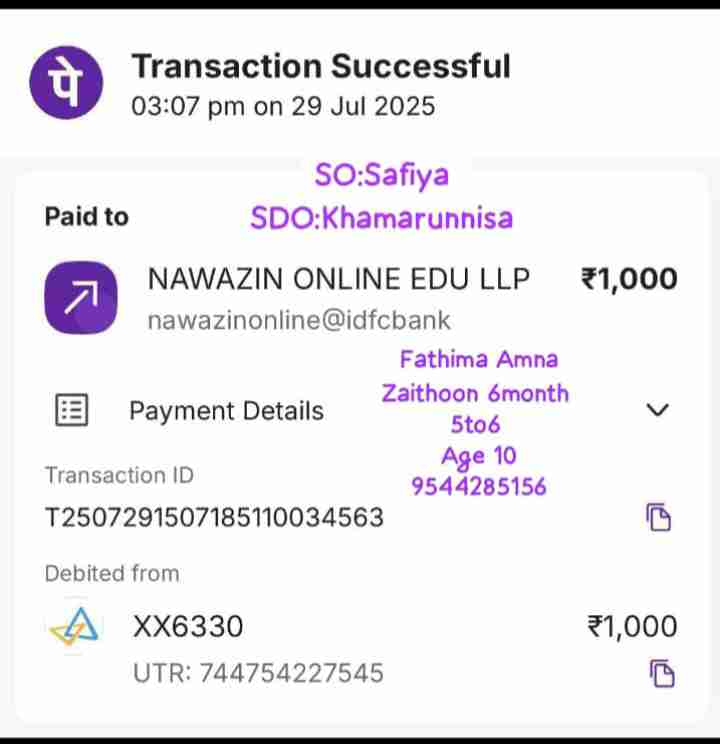The image size is (720, 744).
Task: Select the transaction ID T2507291507185110034563
Action: point(214,517)
